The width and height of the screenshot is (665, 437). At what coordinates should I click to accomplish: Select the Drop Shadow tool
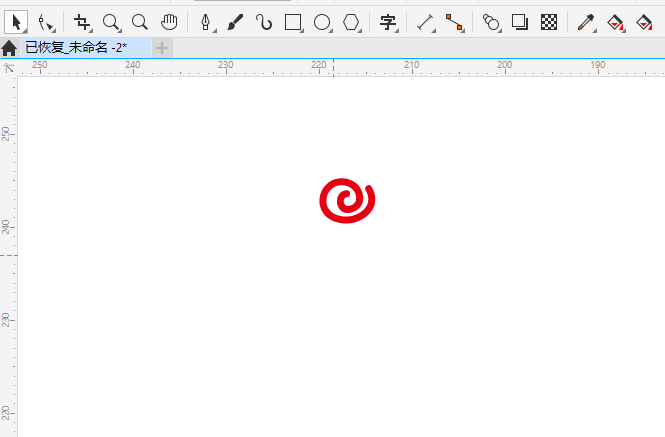520,22
